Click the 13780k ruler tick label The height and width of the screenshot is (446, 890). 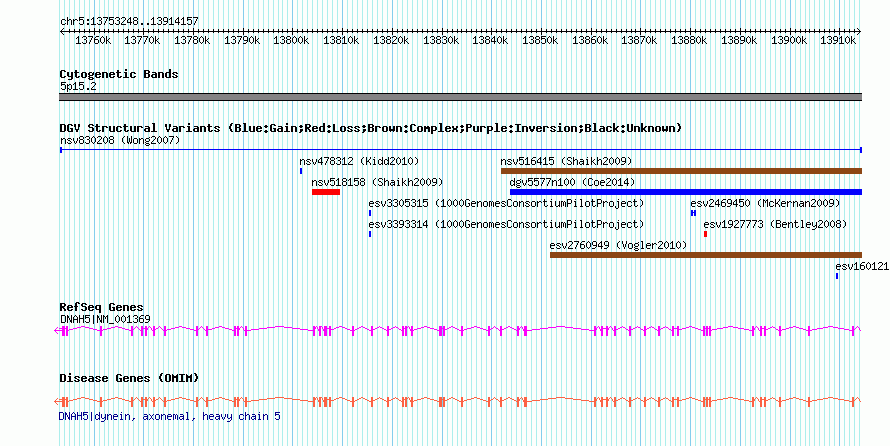(x=192, y=40)
